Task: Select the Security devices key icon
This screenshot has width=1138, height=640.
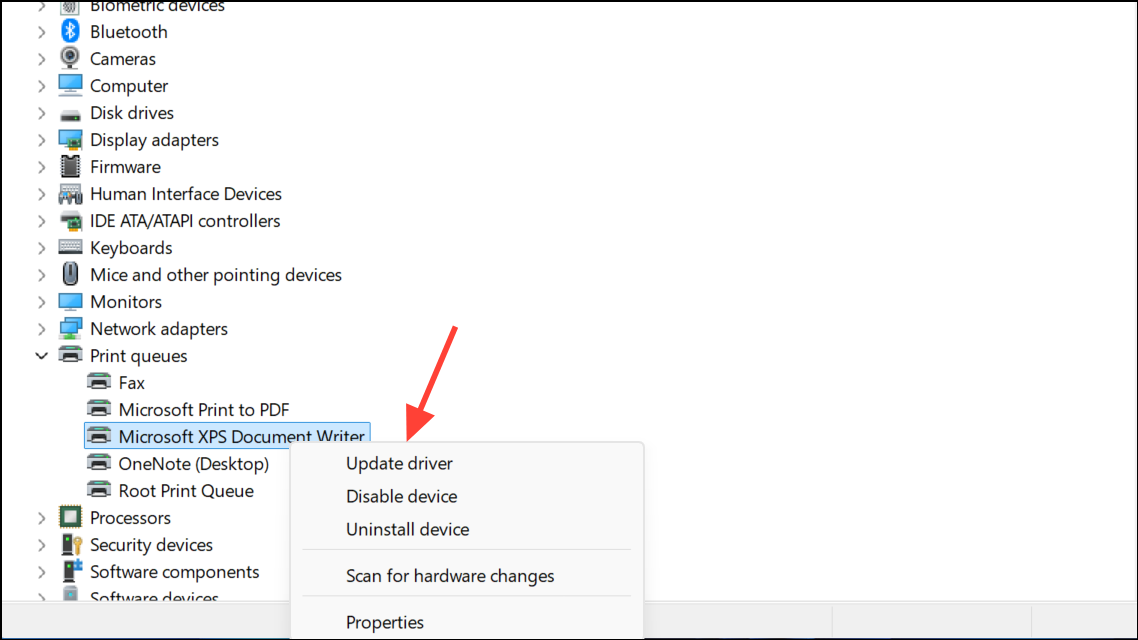Action: [x=71, y=544]
